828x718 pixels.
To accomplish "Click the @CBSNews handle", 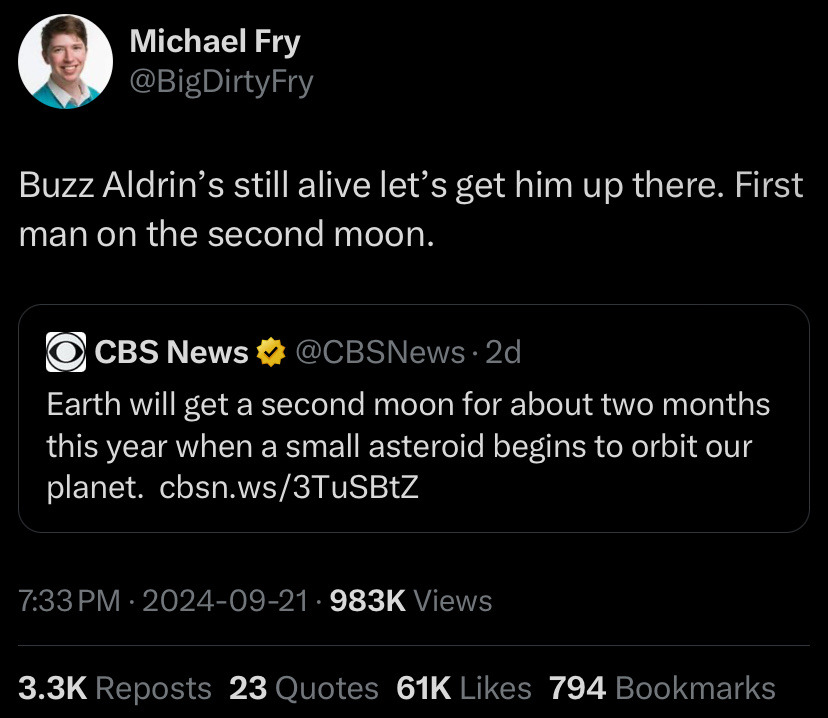I will click(x=379, y=352).
